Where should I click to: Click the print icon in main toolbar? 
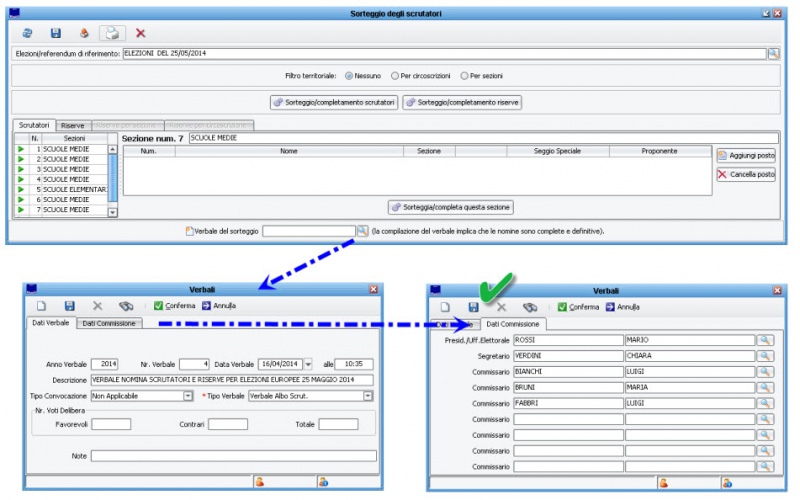tap(112, 33)
